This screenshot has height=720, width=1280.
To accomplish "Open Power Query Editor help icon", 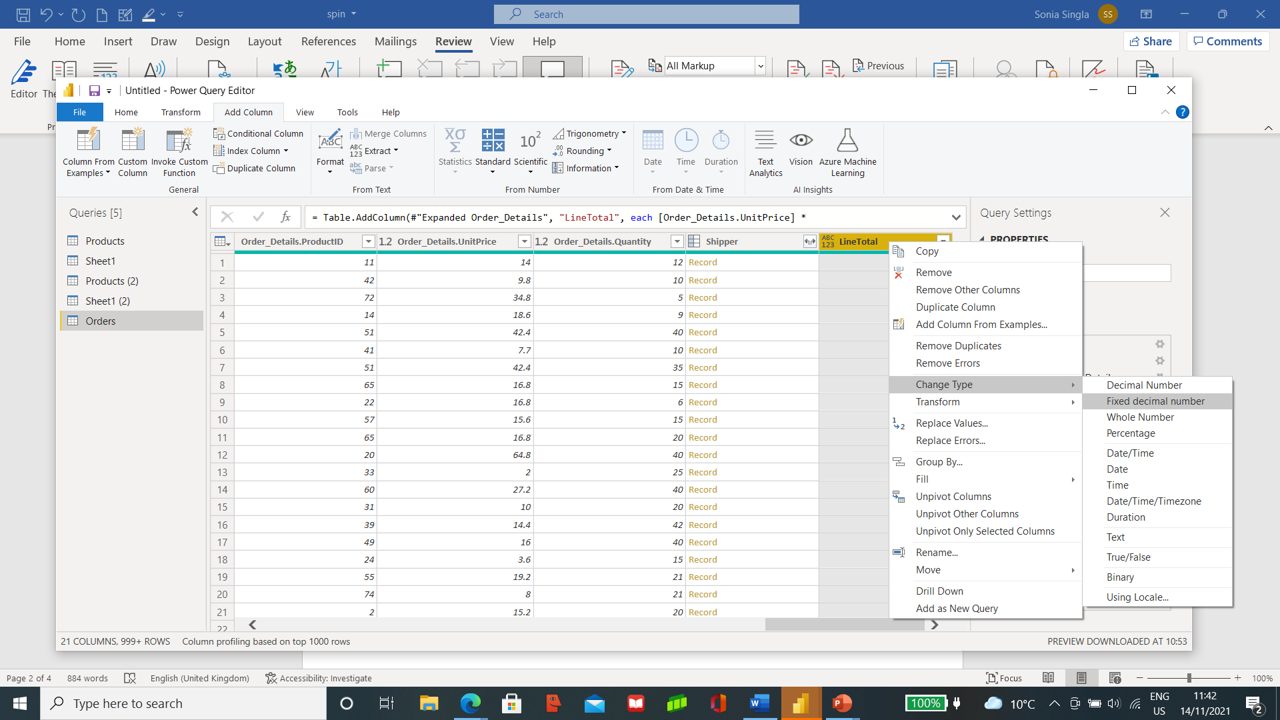I will point(1182,112).
